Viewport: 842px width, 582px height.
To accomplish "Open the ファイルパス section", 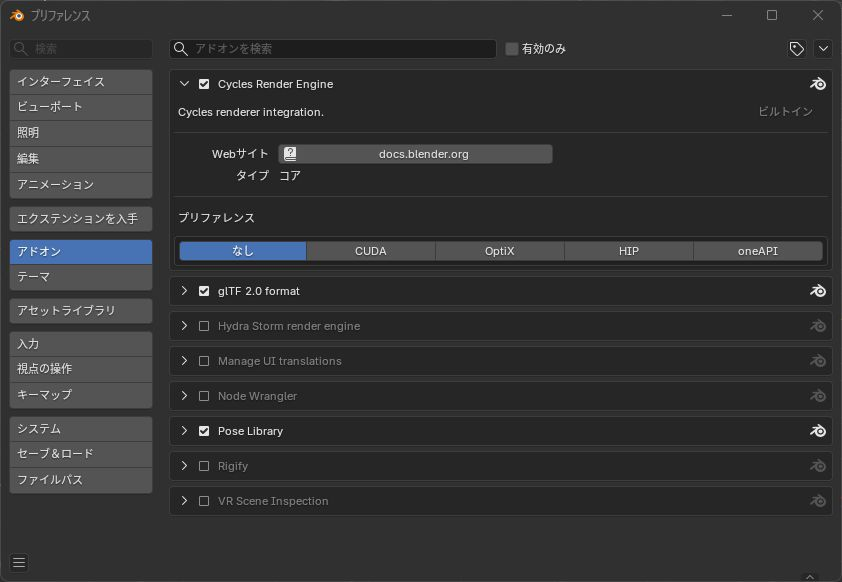I will pos(81,480).
